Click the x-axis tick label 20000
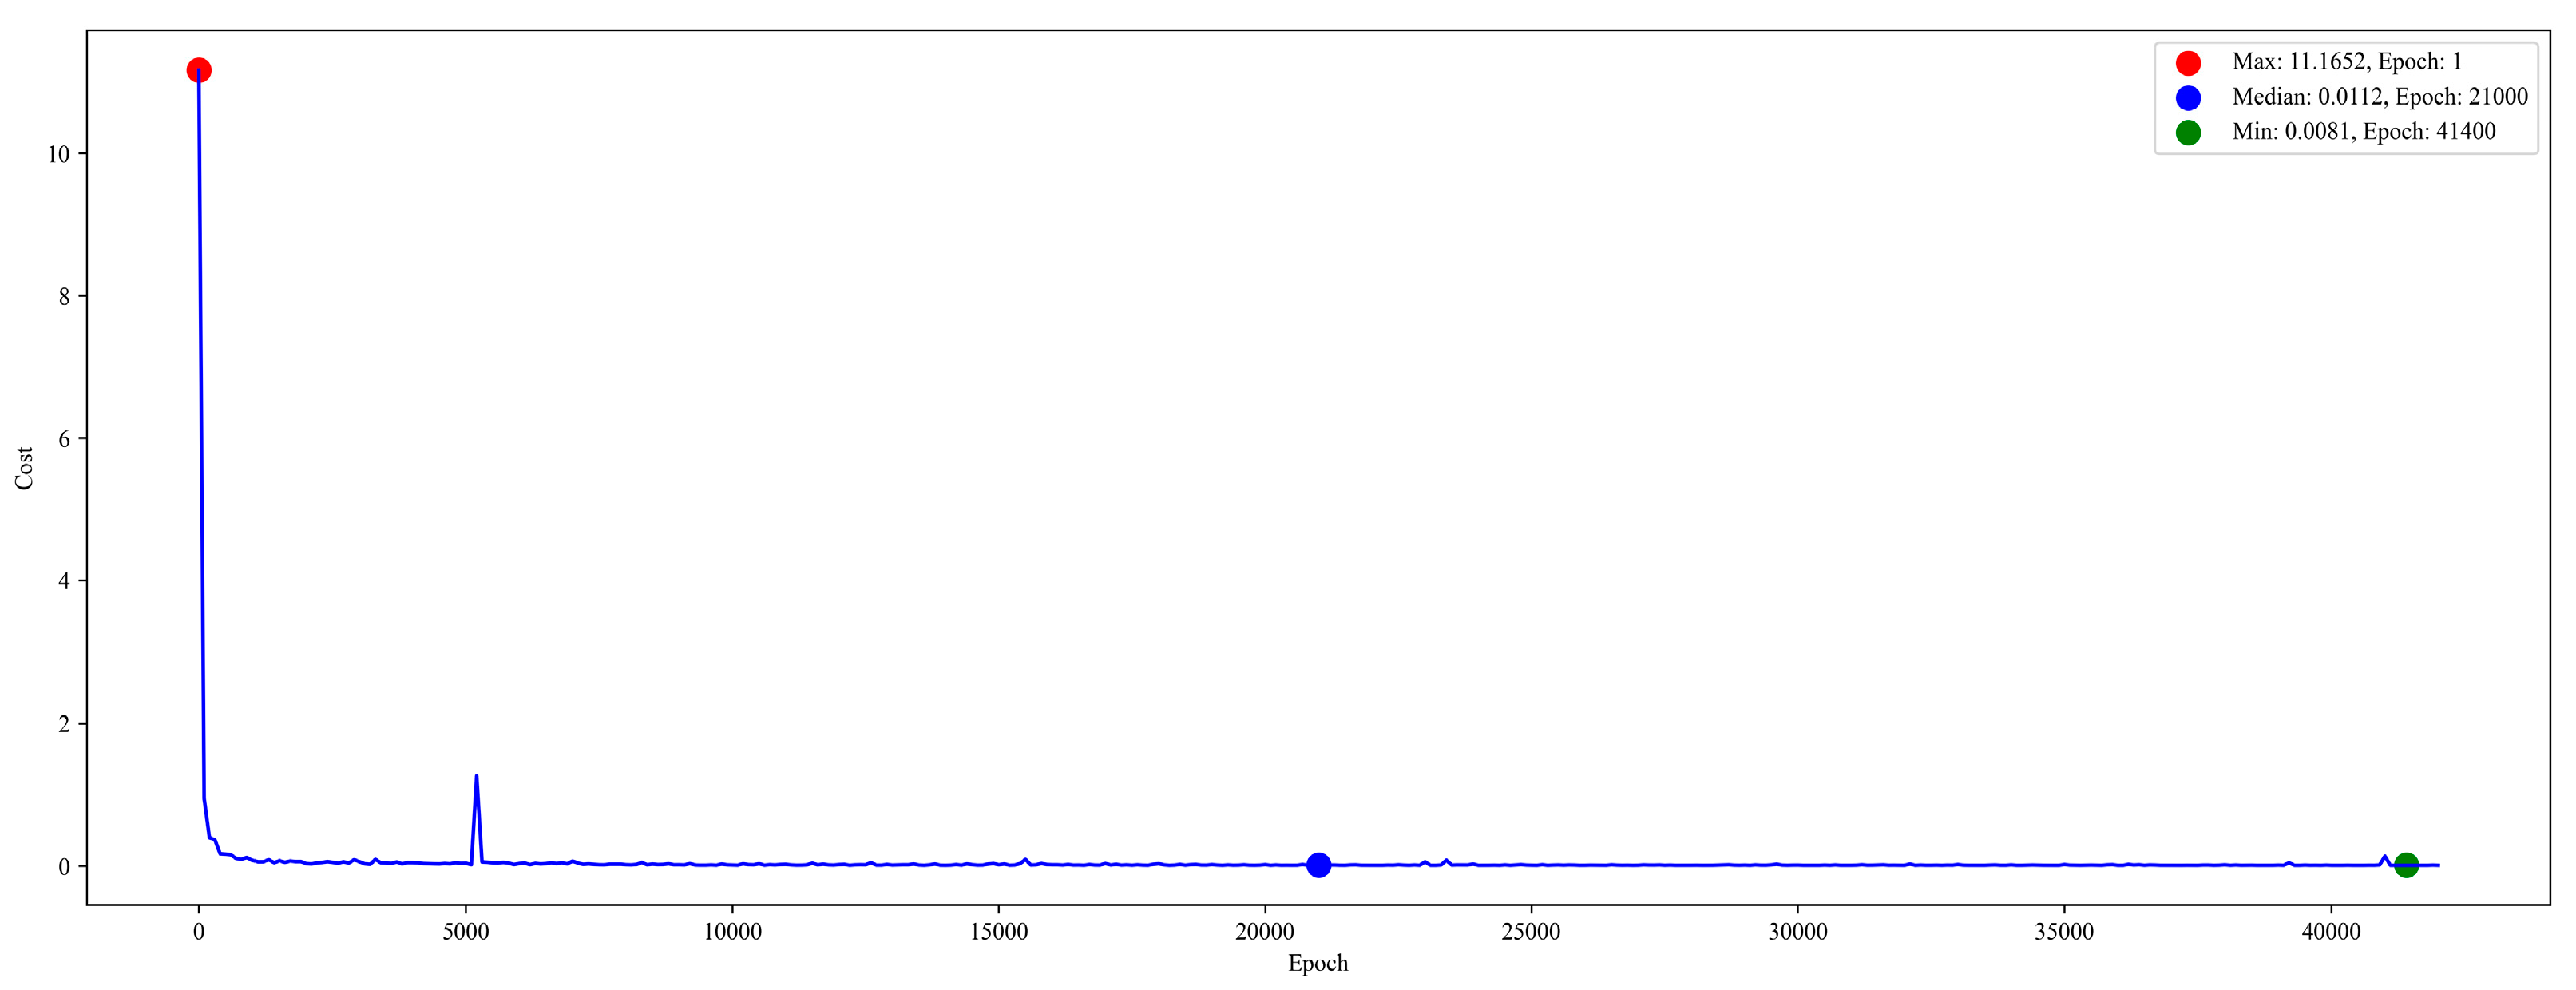 point(1264,932)
